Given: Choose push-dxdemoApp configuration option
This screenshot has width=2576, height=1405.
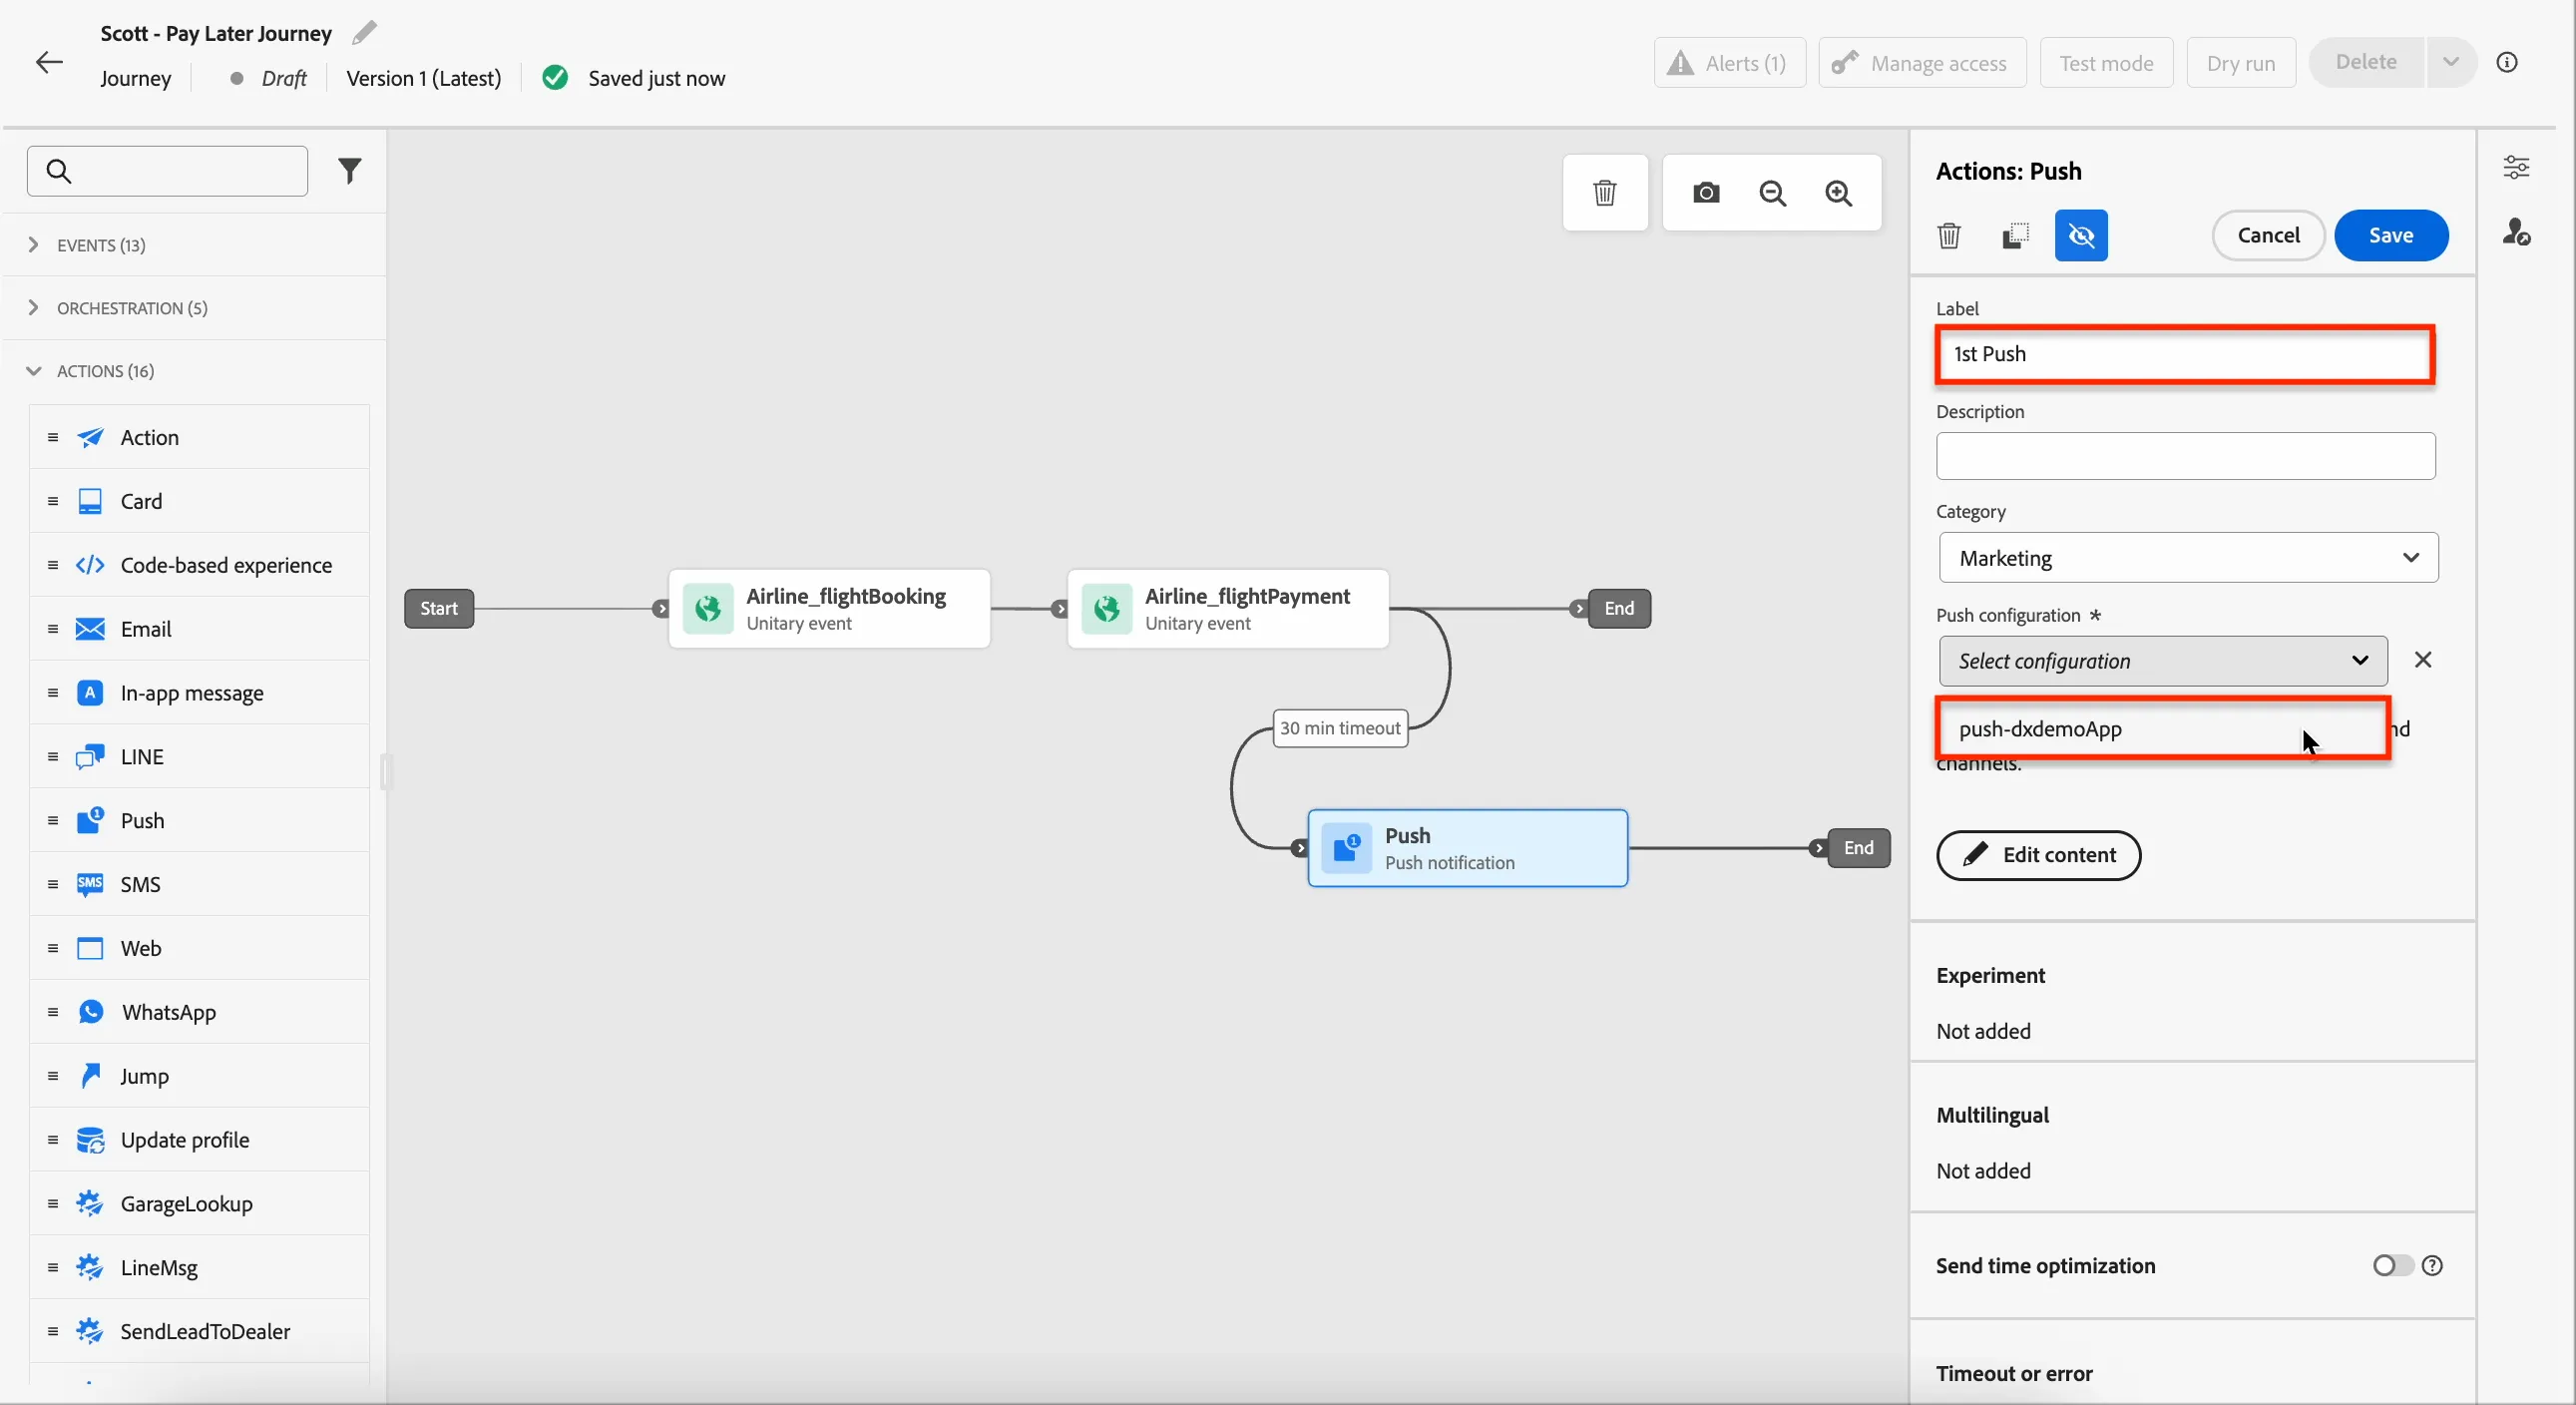Looking at the screenshot, I should click(x=2162, y=728).
